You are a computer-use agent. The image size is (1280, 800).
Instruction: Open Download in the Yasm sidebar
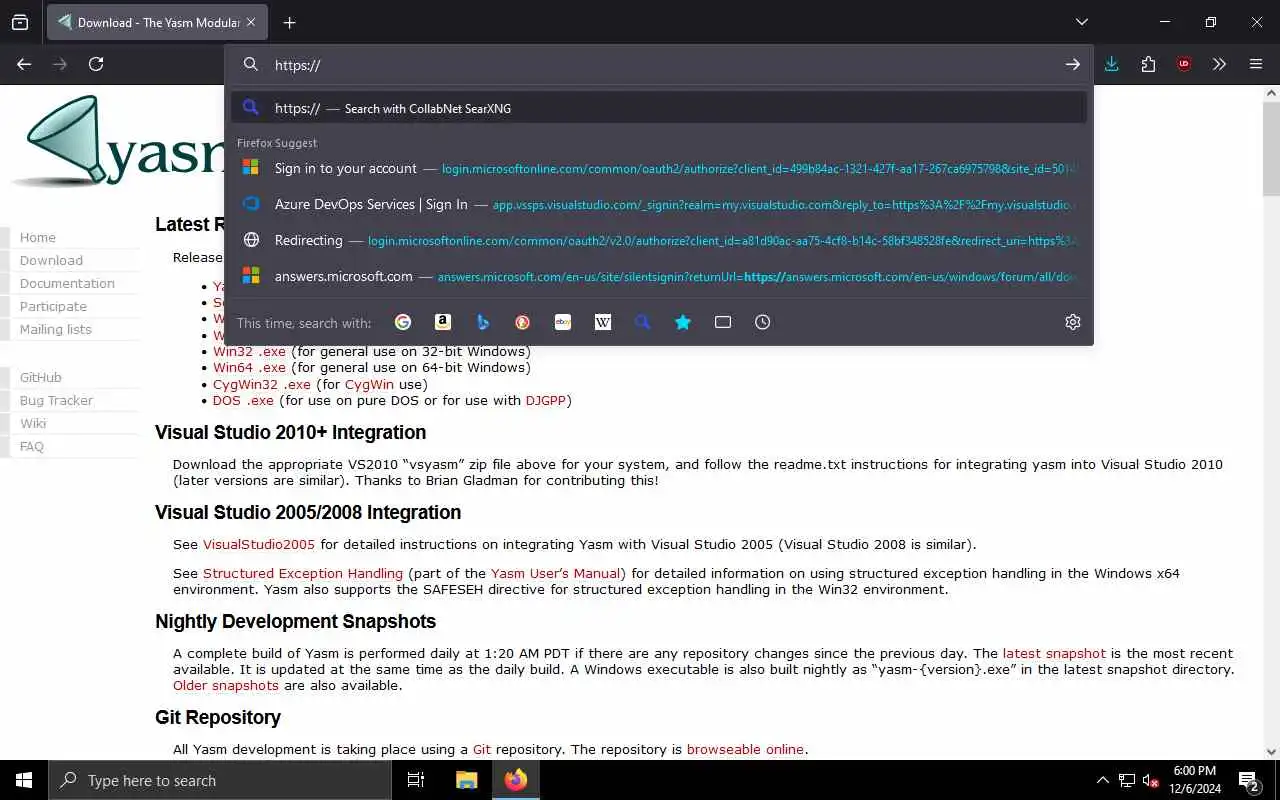point(51,260)
